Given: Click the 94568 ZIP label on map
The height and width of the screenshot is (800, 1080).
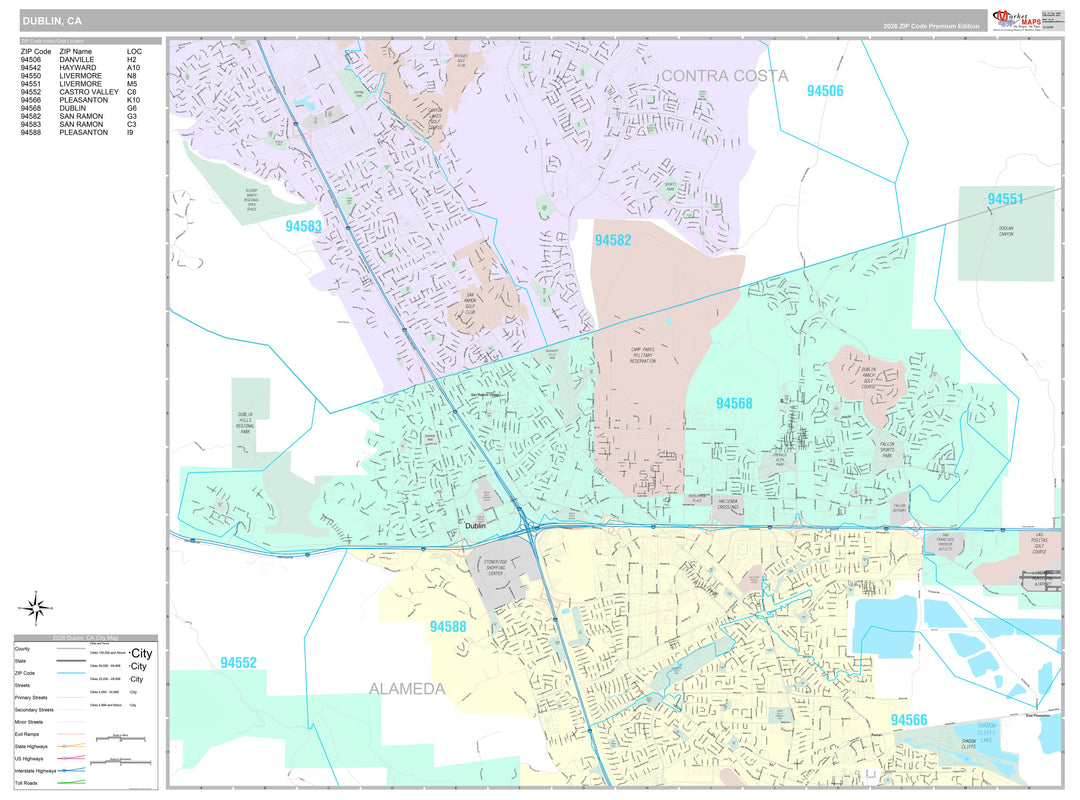Looking at the screenshot, I should (734, 404).
